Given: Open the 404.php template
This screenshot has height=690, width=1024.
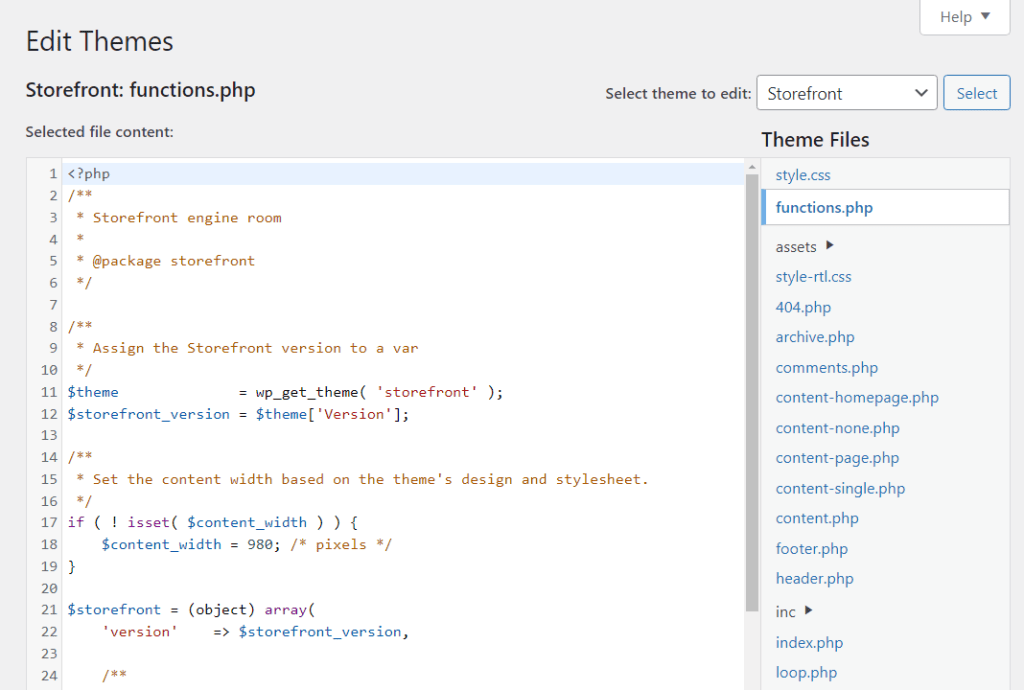Looking at the screenshot, I should 801,307.
